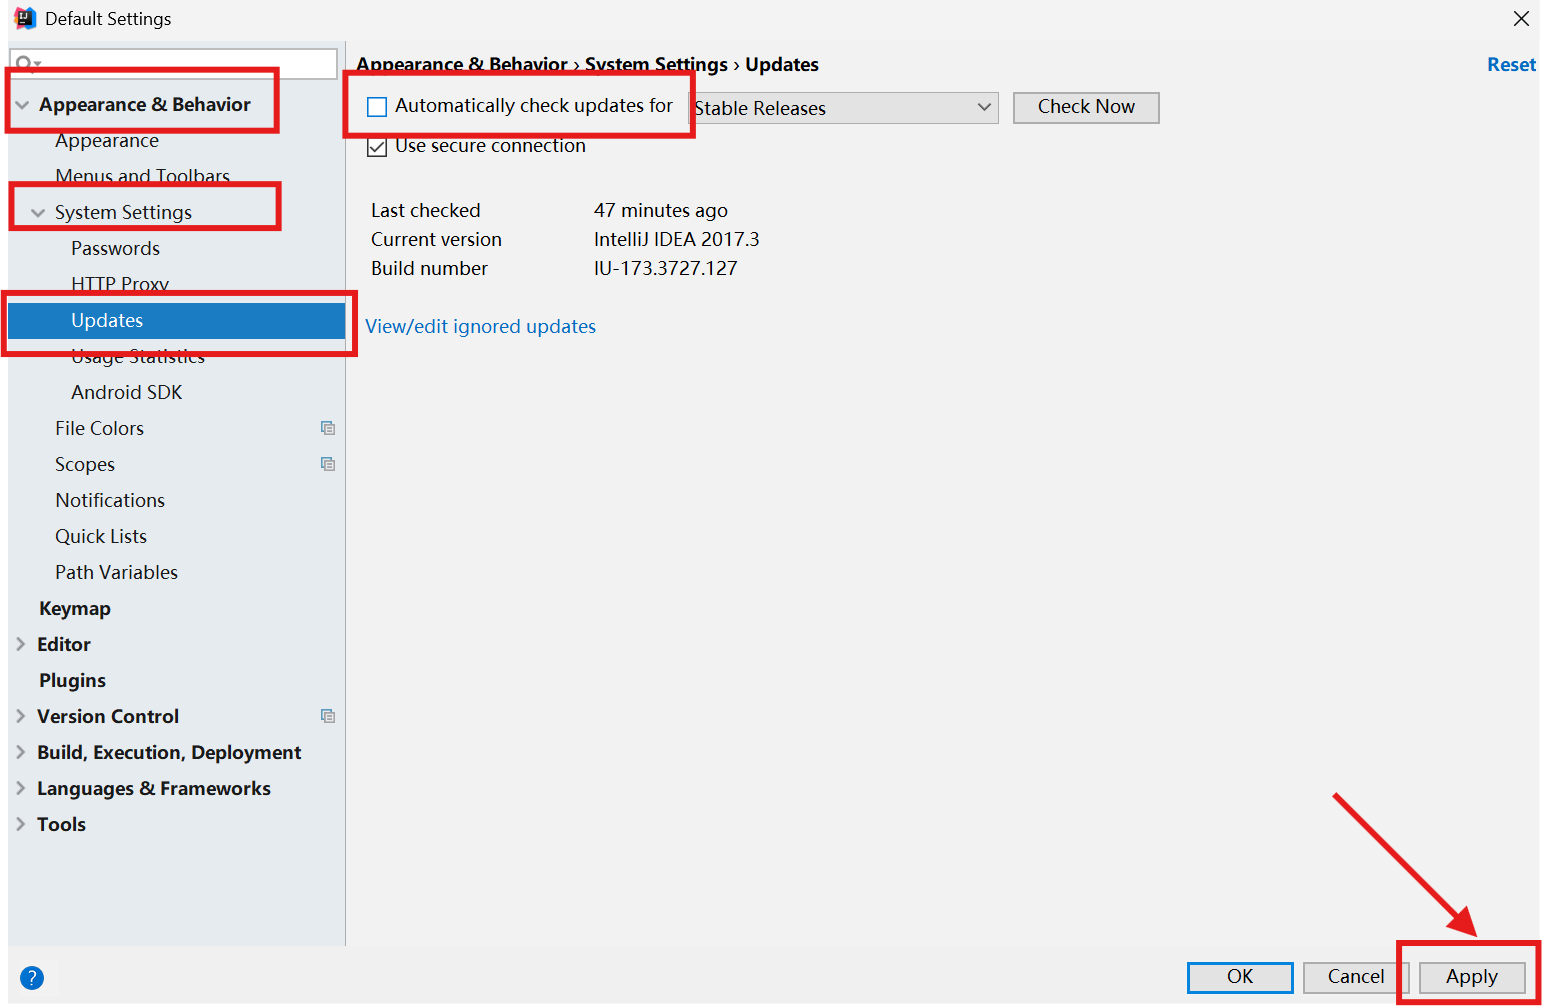Click into the settings search field
Image resolution: width=1542 pixels, height=1006 pixels.
pyautogui.click(x=175, y=64)
